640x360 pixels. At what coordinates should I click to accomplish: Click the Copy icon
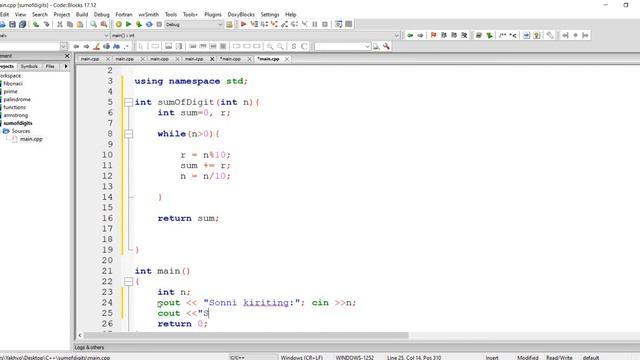pyautogui.click(x=70, y=24)
